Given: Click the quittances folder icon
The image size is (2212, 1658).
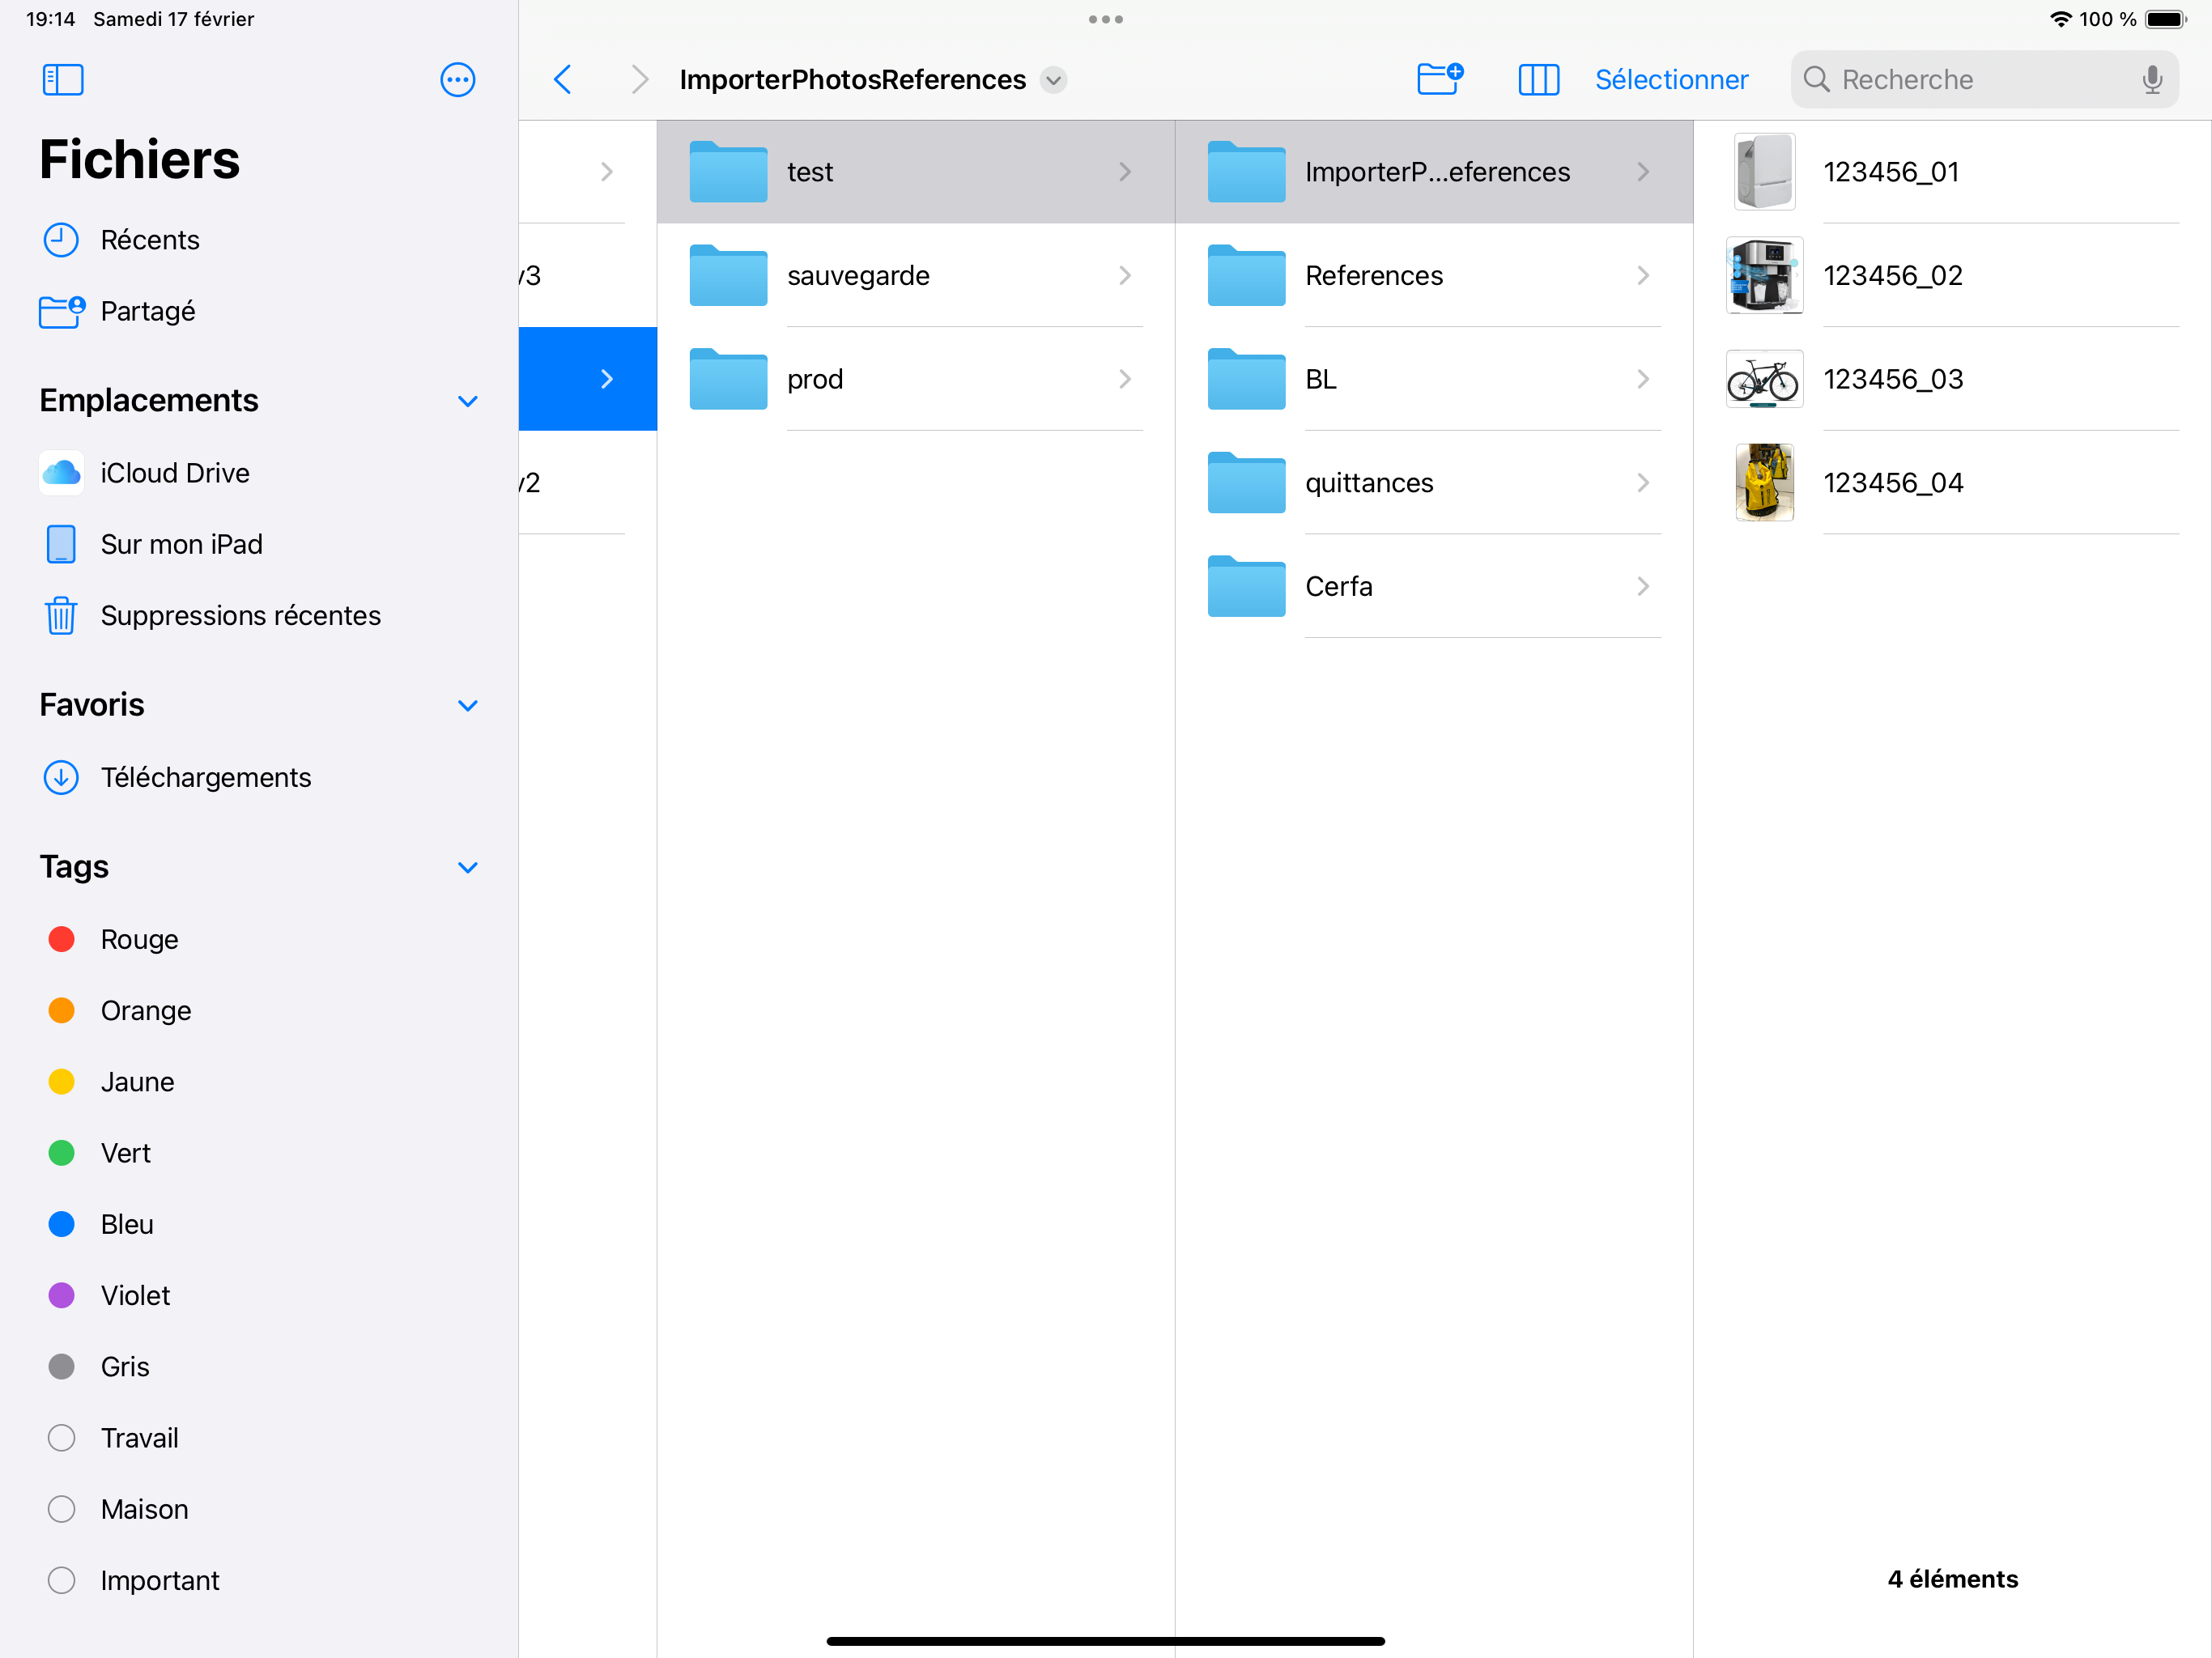Looking at the screenshot, I should coord(1246,483).
